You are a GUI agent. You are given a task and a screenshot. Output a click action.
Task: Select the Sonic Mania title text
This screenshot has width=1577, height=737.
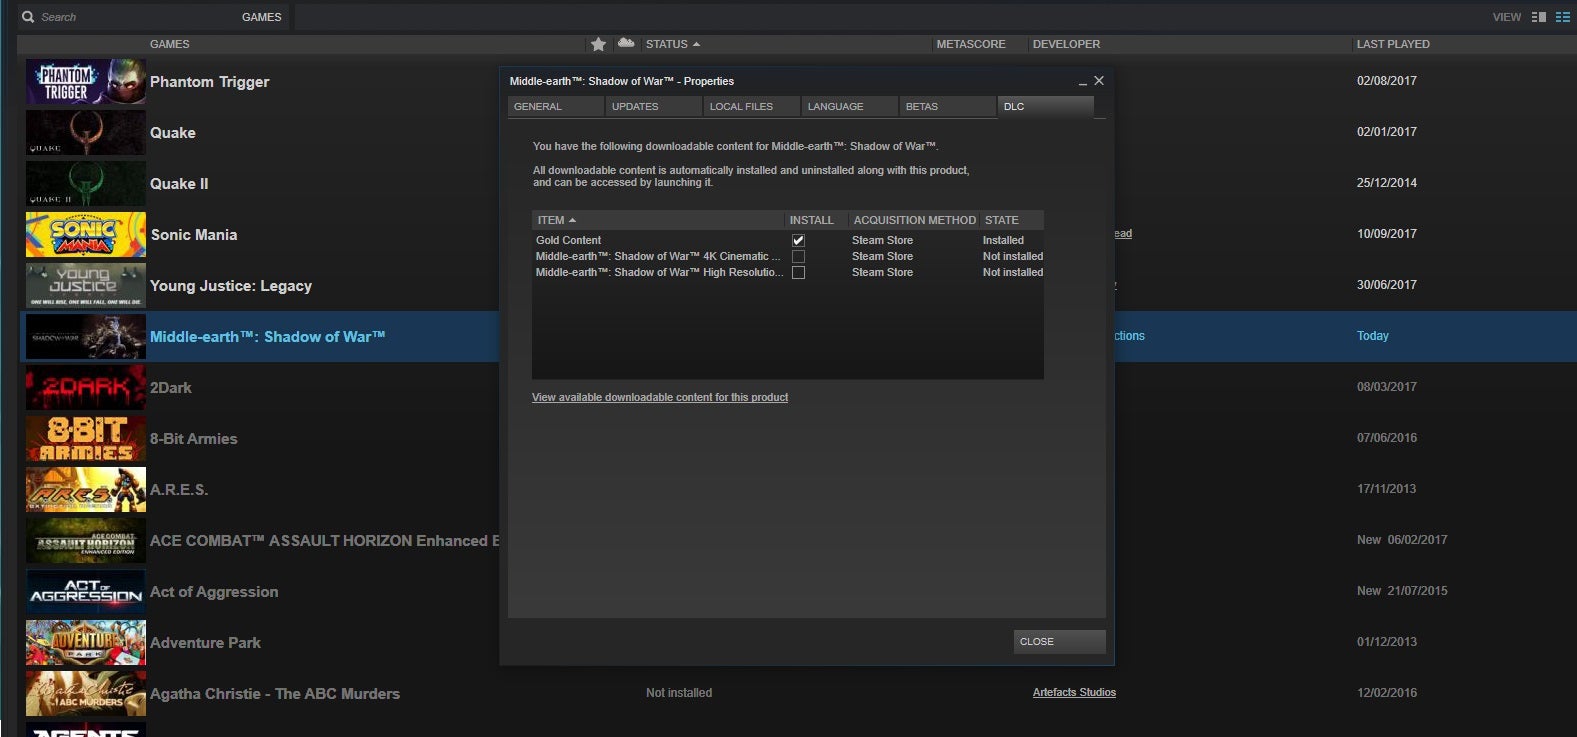click(x=194, y=235)
